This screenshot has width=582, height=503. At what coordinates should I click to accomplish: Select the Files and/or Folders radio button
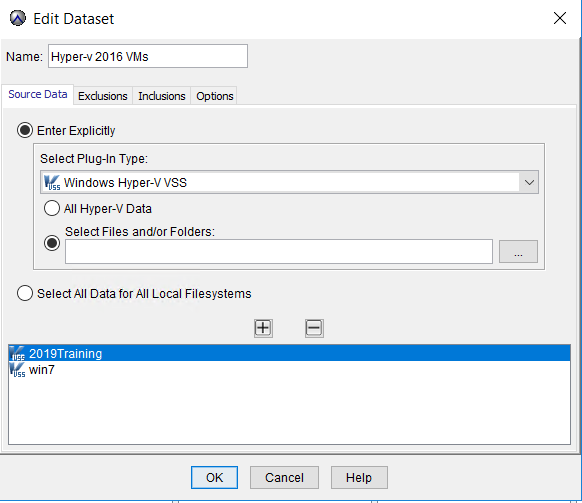[x=52, y=244]
